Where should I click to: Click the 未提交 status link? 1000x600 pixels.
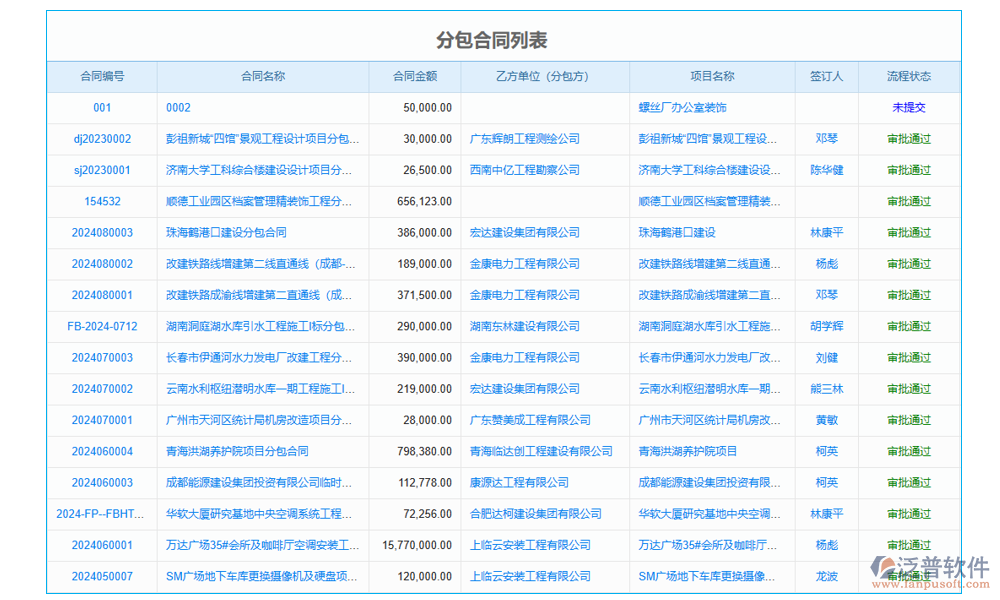pyautogui.click(x=908, y=108)
